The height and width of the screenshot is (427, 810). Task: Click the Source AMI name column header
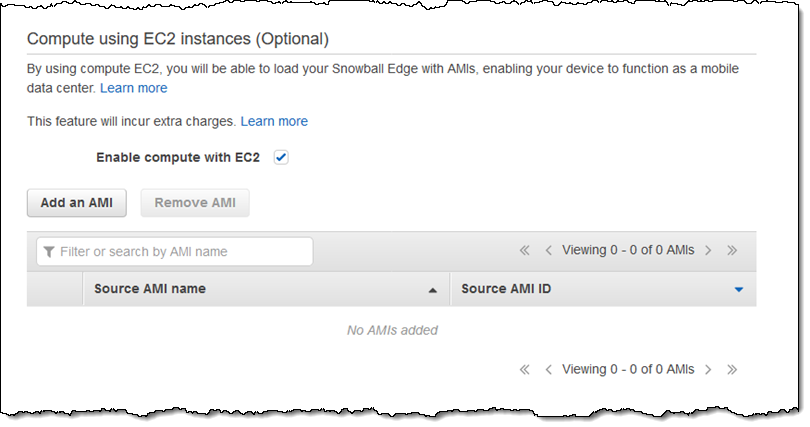150,289
